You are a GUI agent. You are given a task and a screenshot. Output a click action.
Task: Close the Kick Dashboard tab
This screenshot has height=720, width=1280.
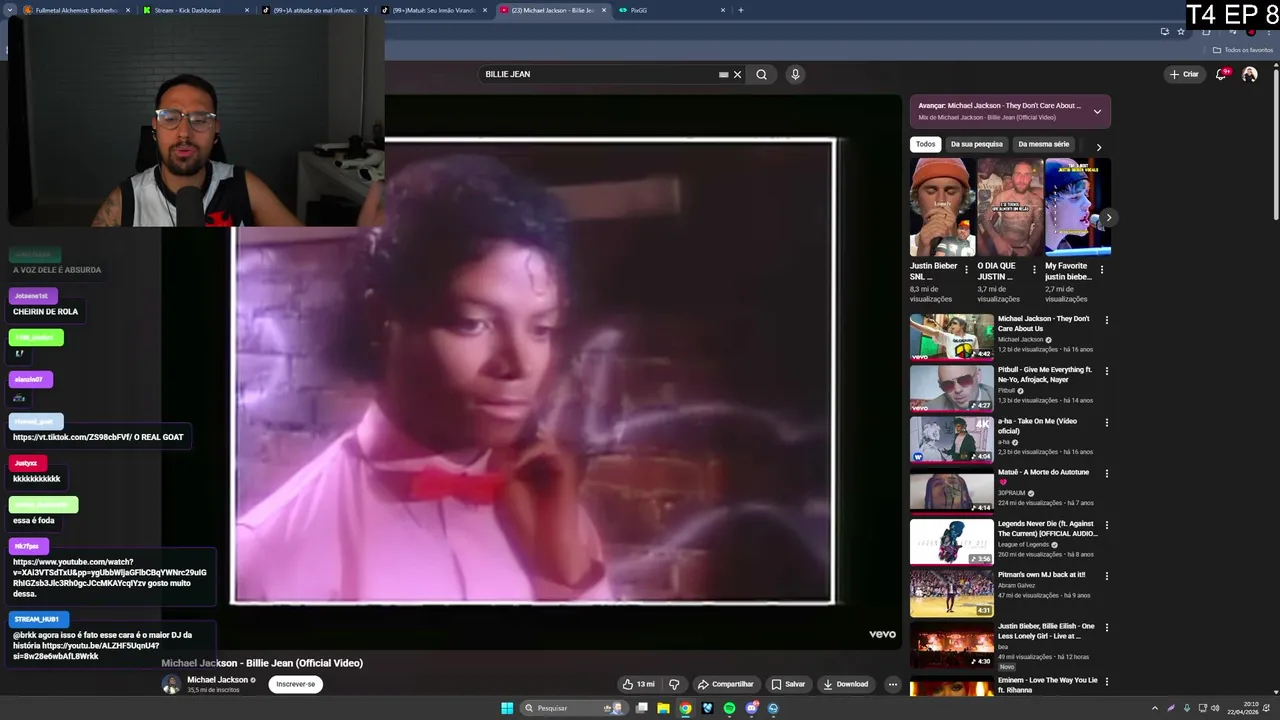[x=247, y=10]
